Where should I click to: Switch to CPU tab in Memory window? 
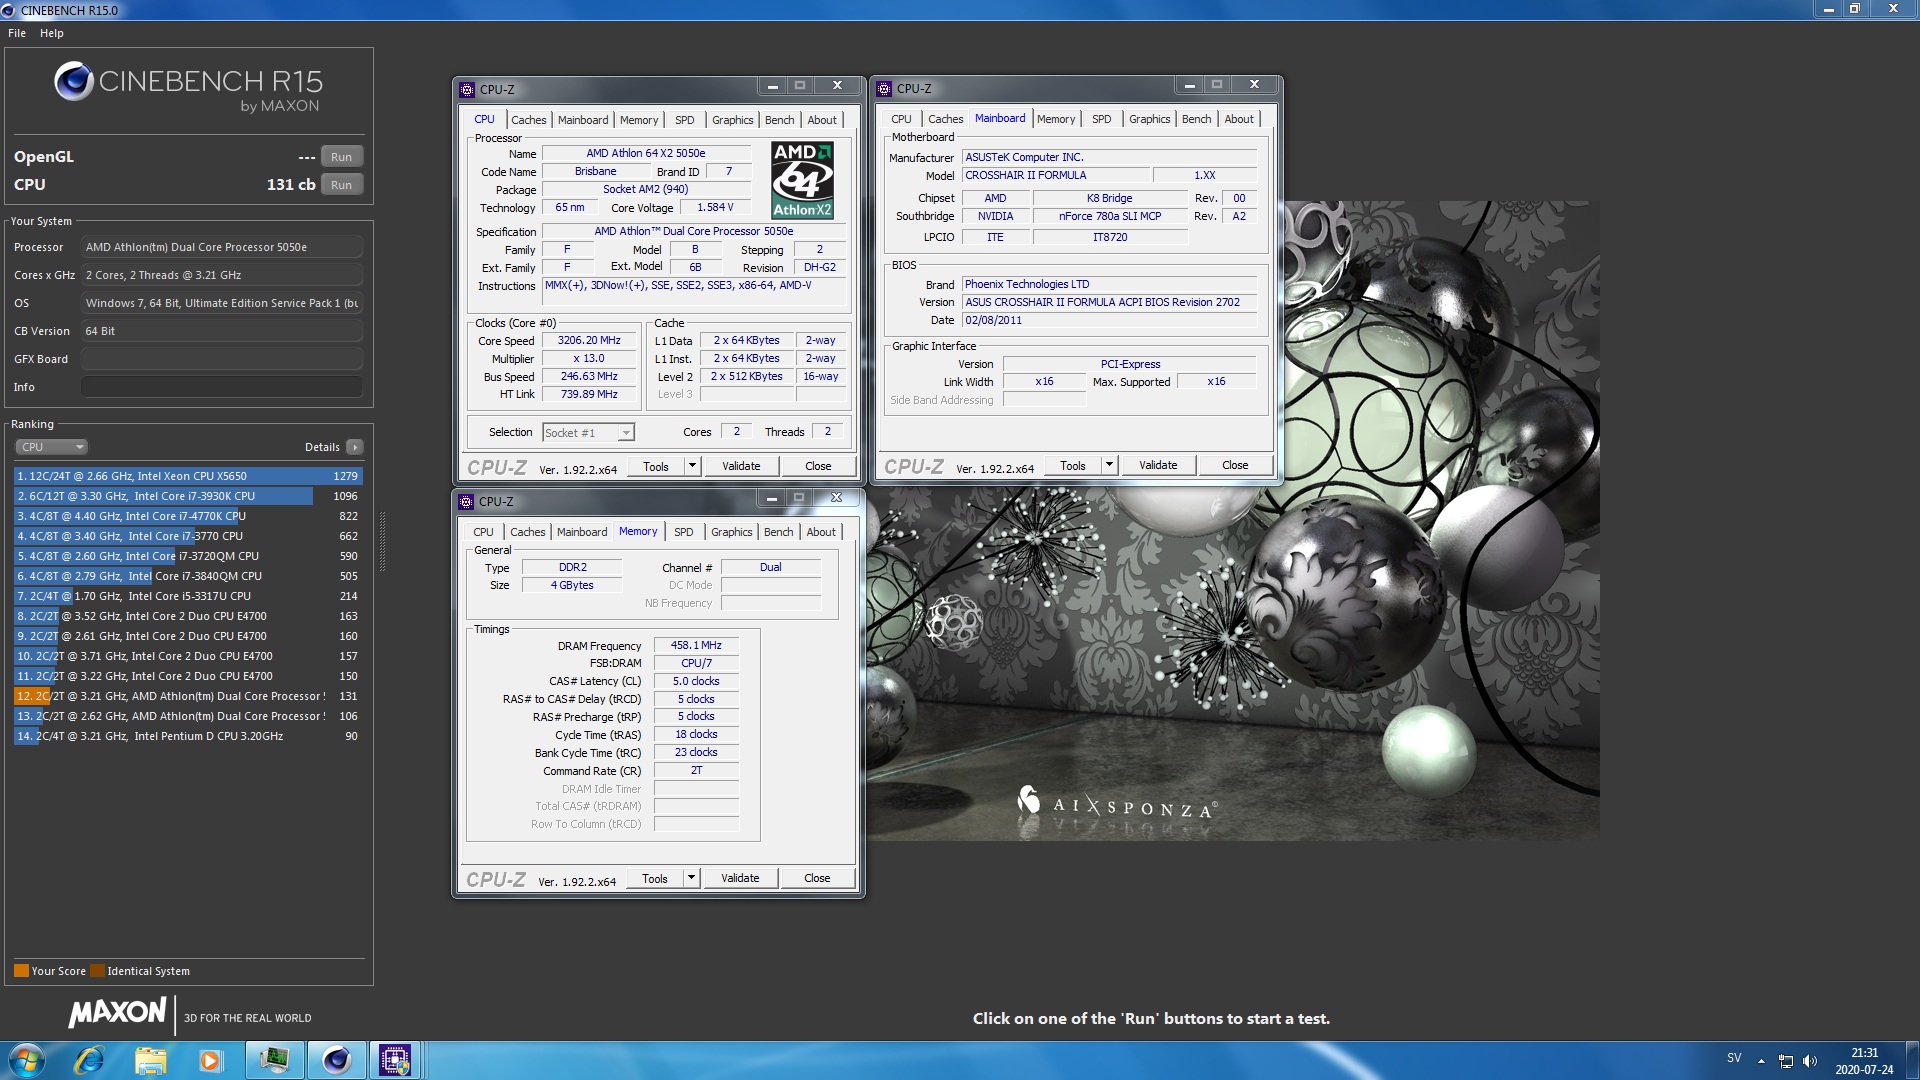[x=483, y=532]
